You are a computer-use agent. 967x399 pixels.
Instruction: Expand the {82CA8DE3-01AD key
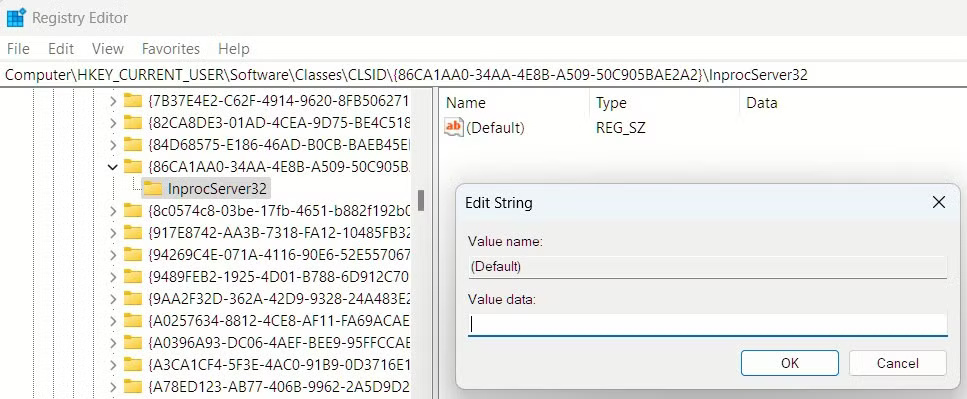point(113,123)
